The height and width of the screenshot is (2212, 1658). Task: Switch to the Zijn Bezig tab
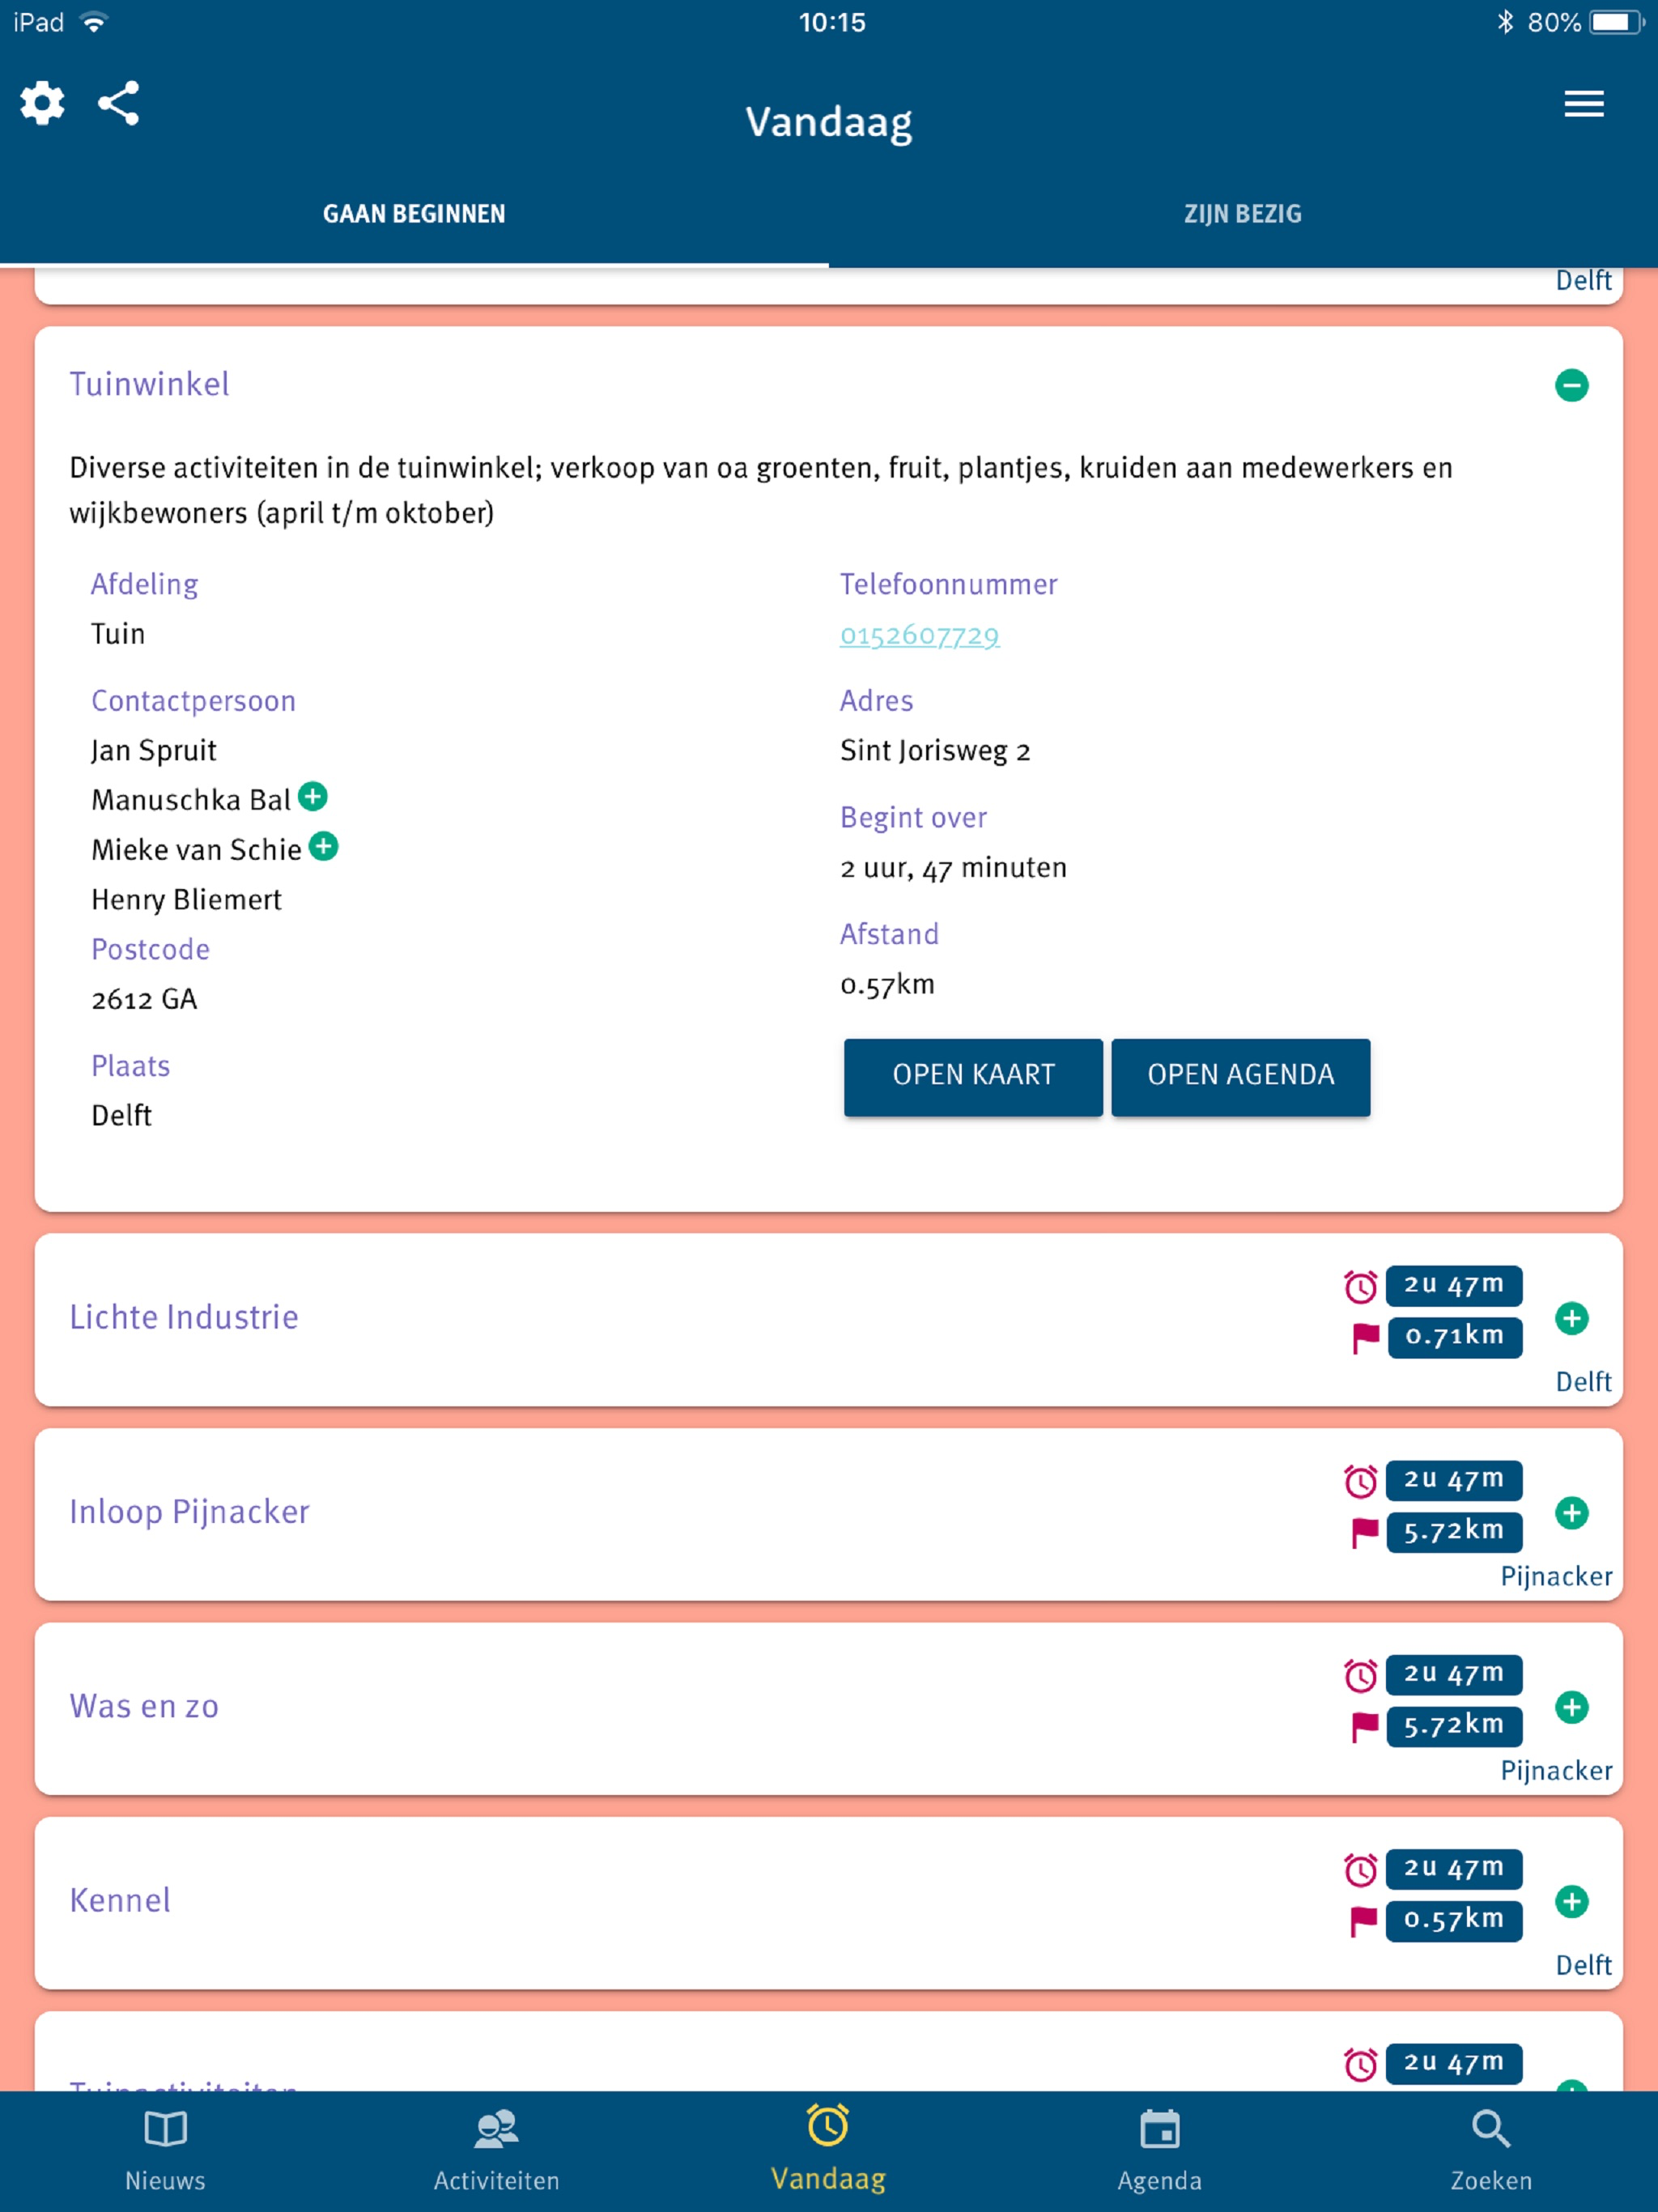click(1243, 214)
